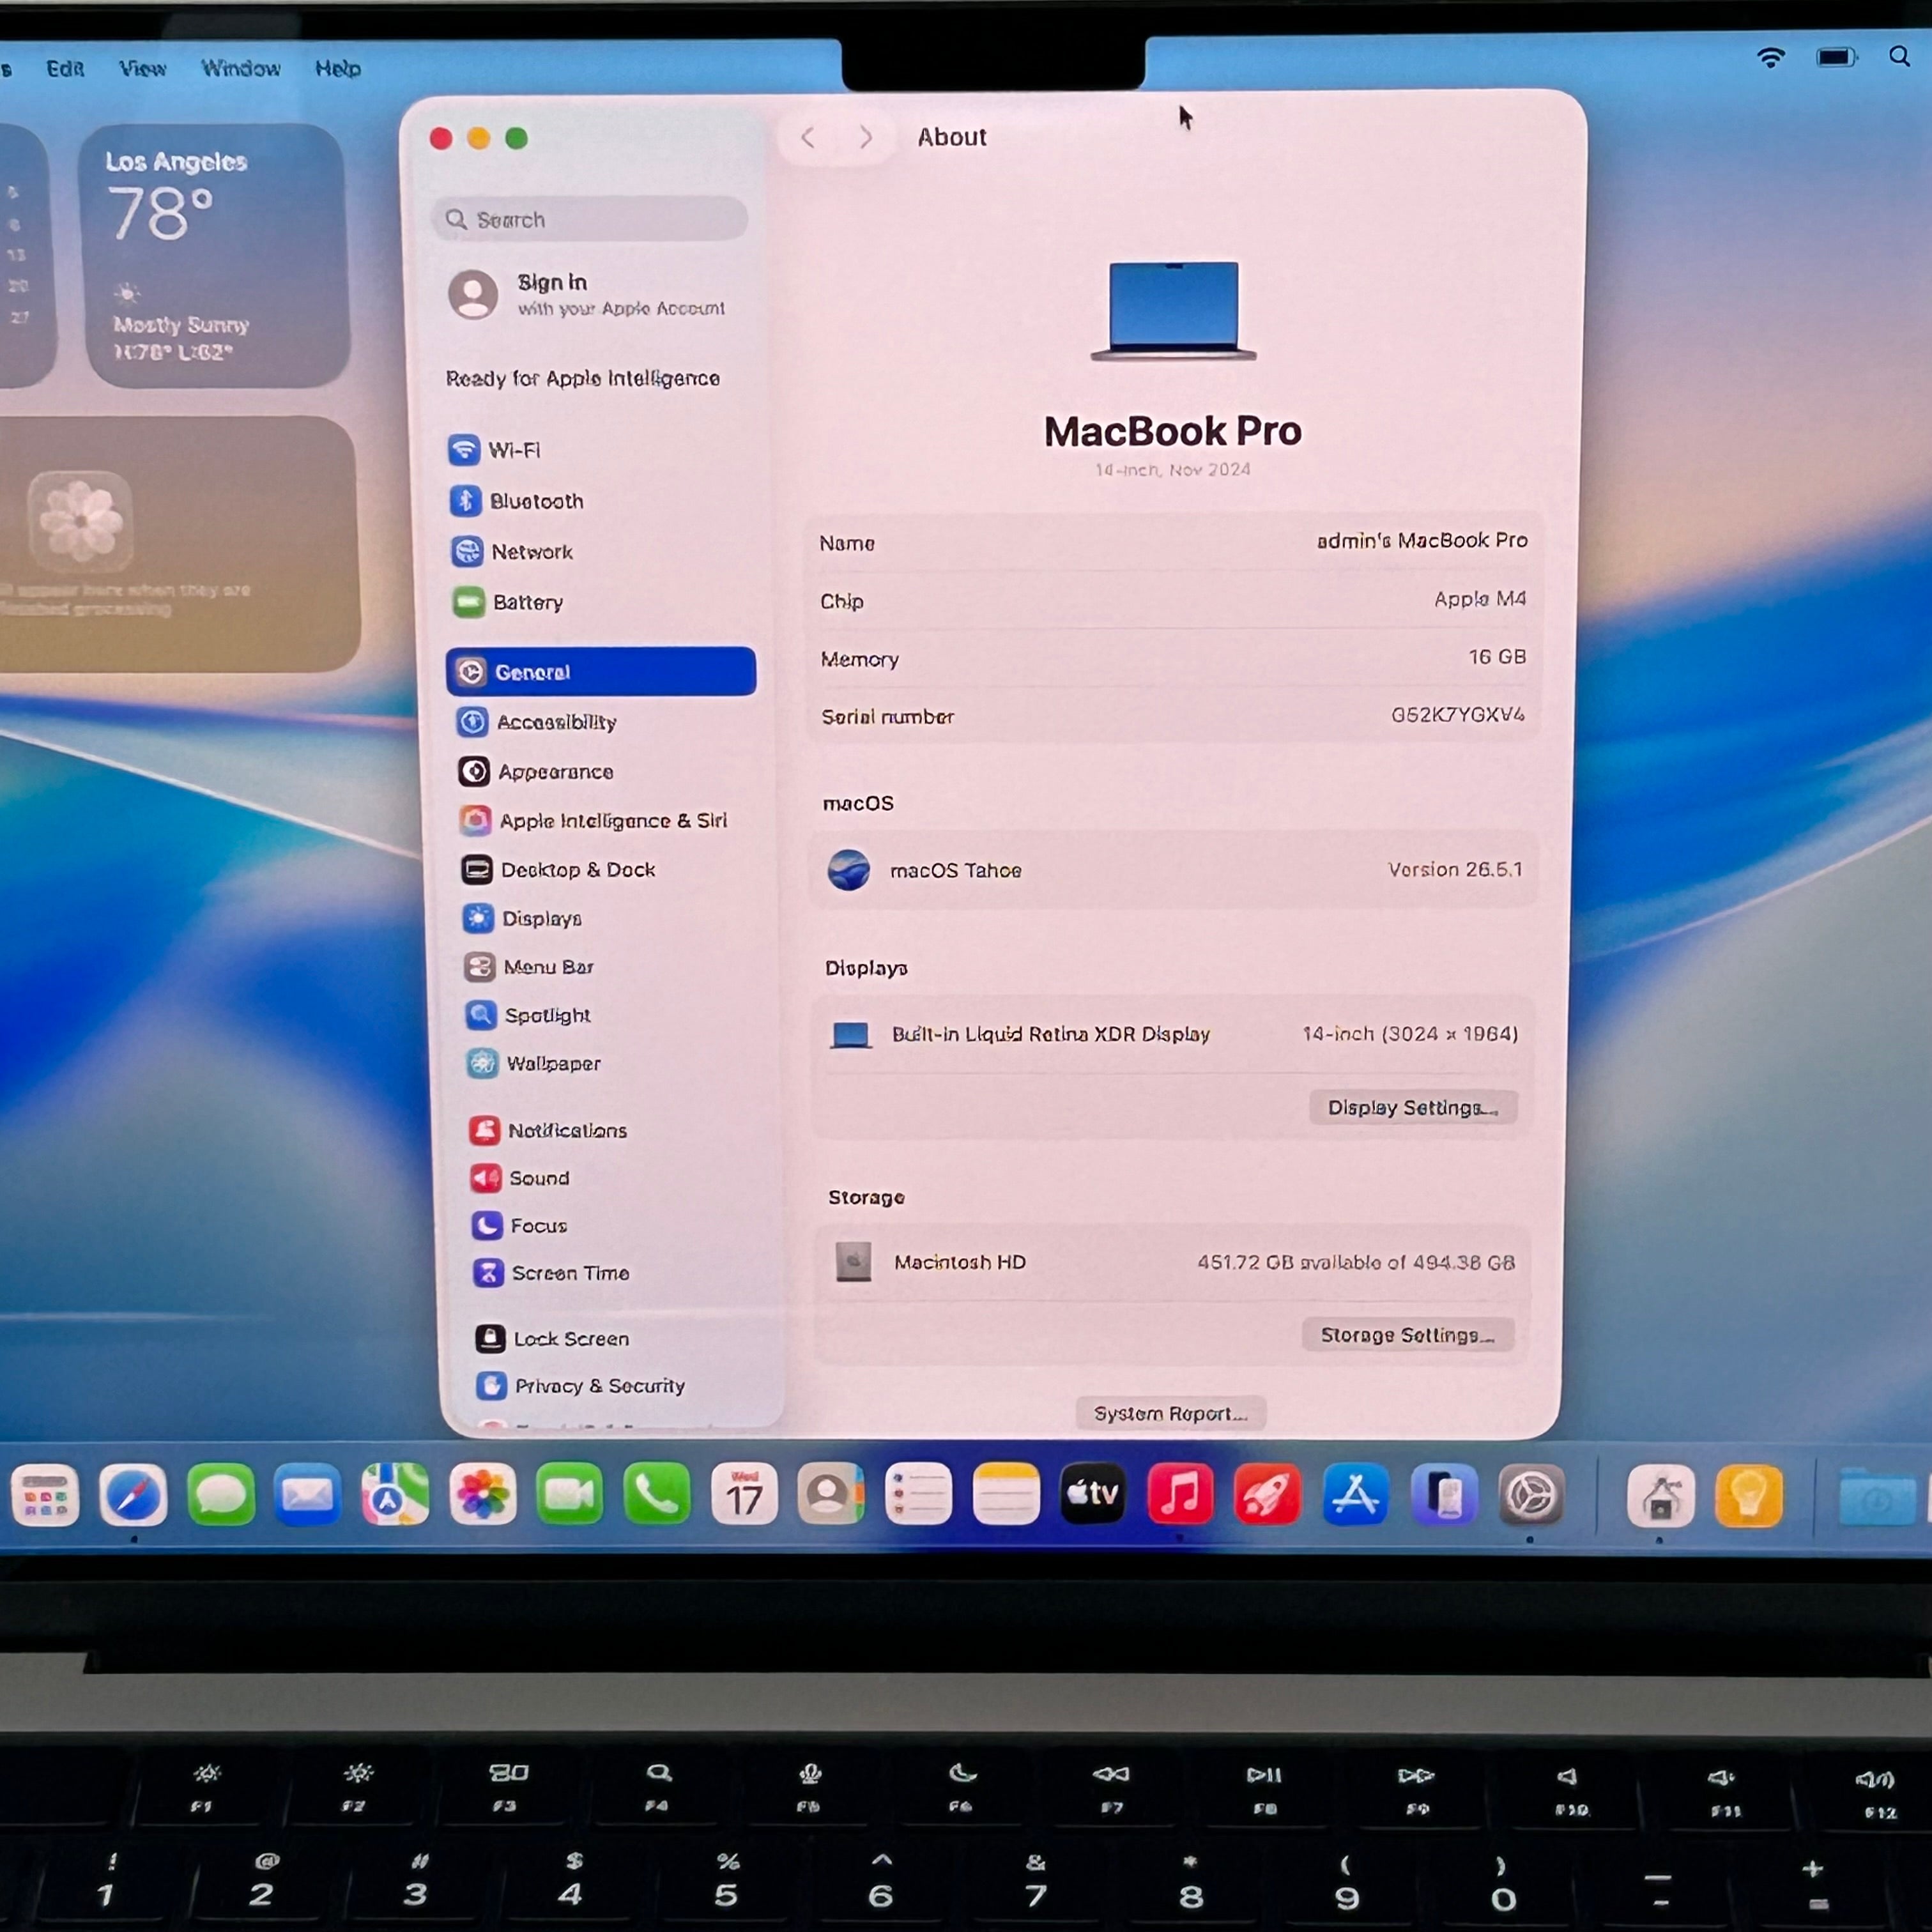This screenshot has height=1932, width=1932.
Task: Open the Window menu
Action: [241, 68]
